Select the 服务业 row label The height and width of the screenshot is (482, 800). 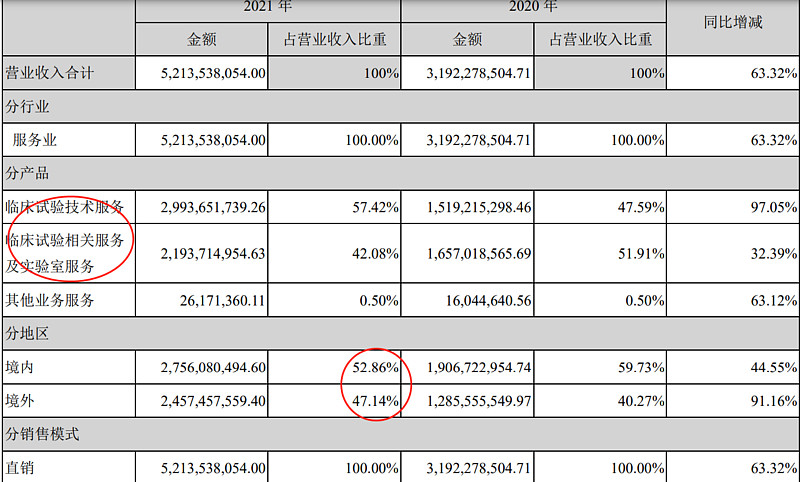pos(34,140)
